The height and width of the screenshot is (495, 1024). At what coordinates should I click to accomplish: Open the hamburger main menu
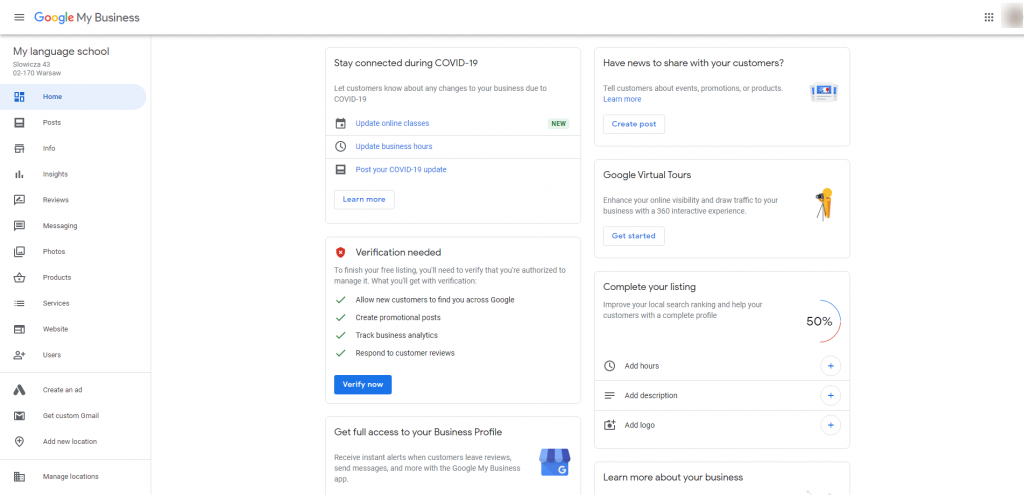coord(19,18)
